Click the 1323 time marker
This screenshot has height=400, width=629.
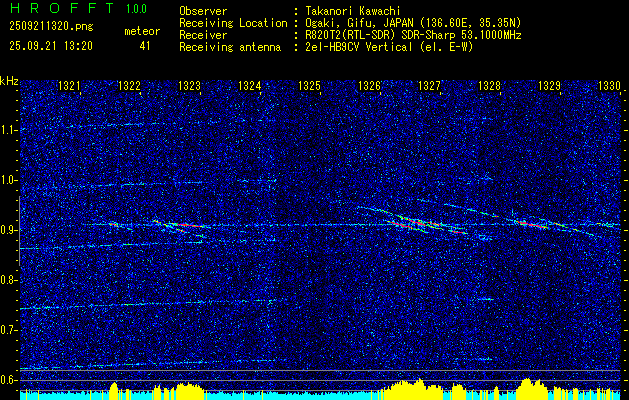pos(189,86)
